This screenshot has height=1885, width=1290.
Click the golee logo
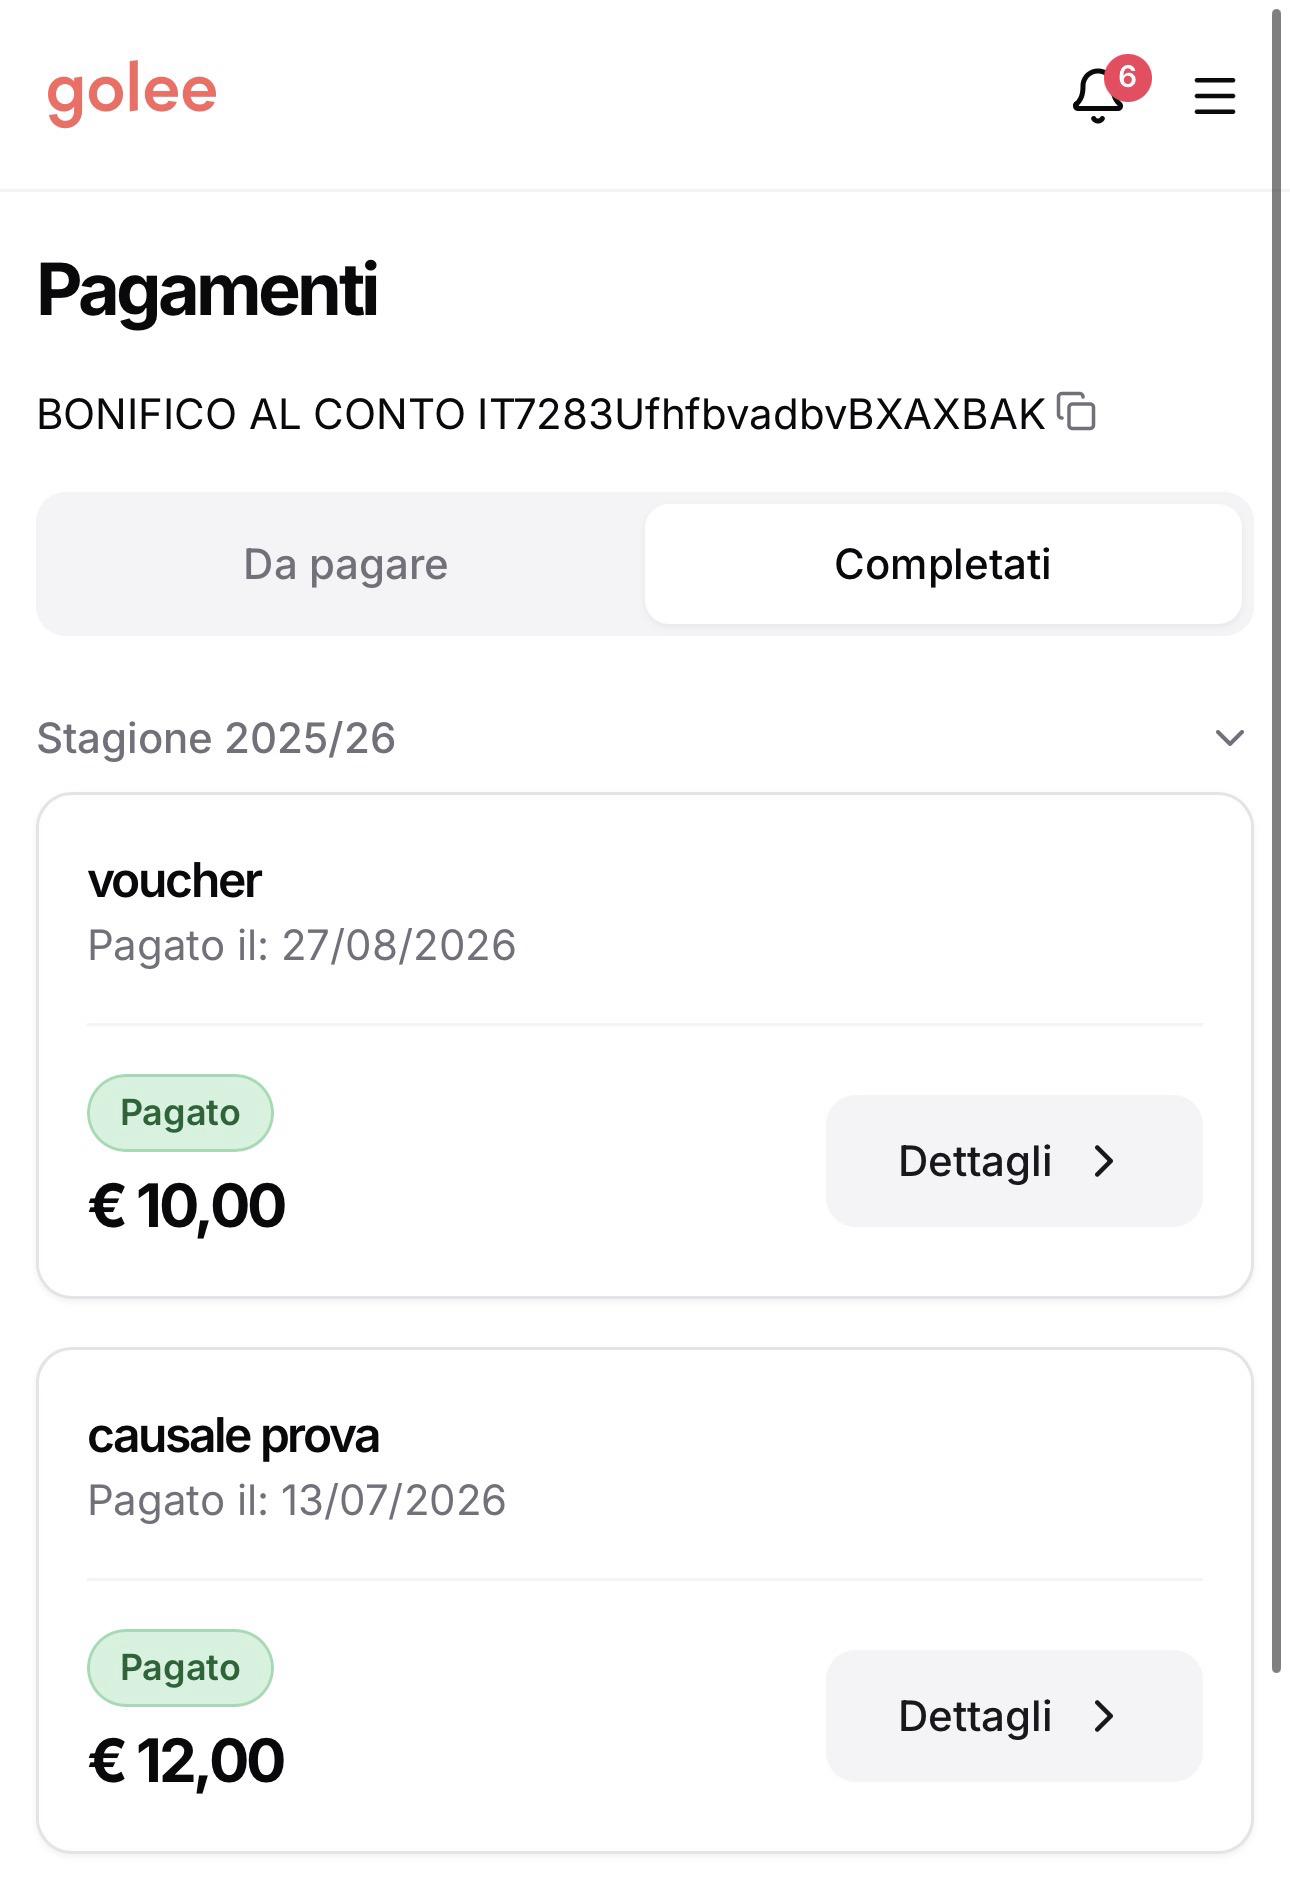click(132, 94)
